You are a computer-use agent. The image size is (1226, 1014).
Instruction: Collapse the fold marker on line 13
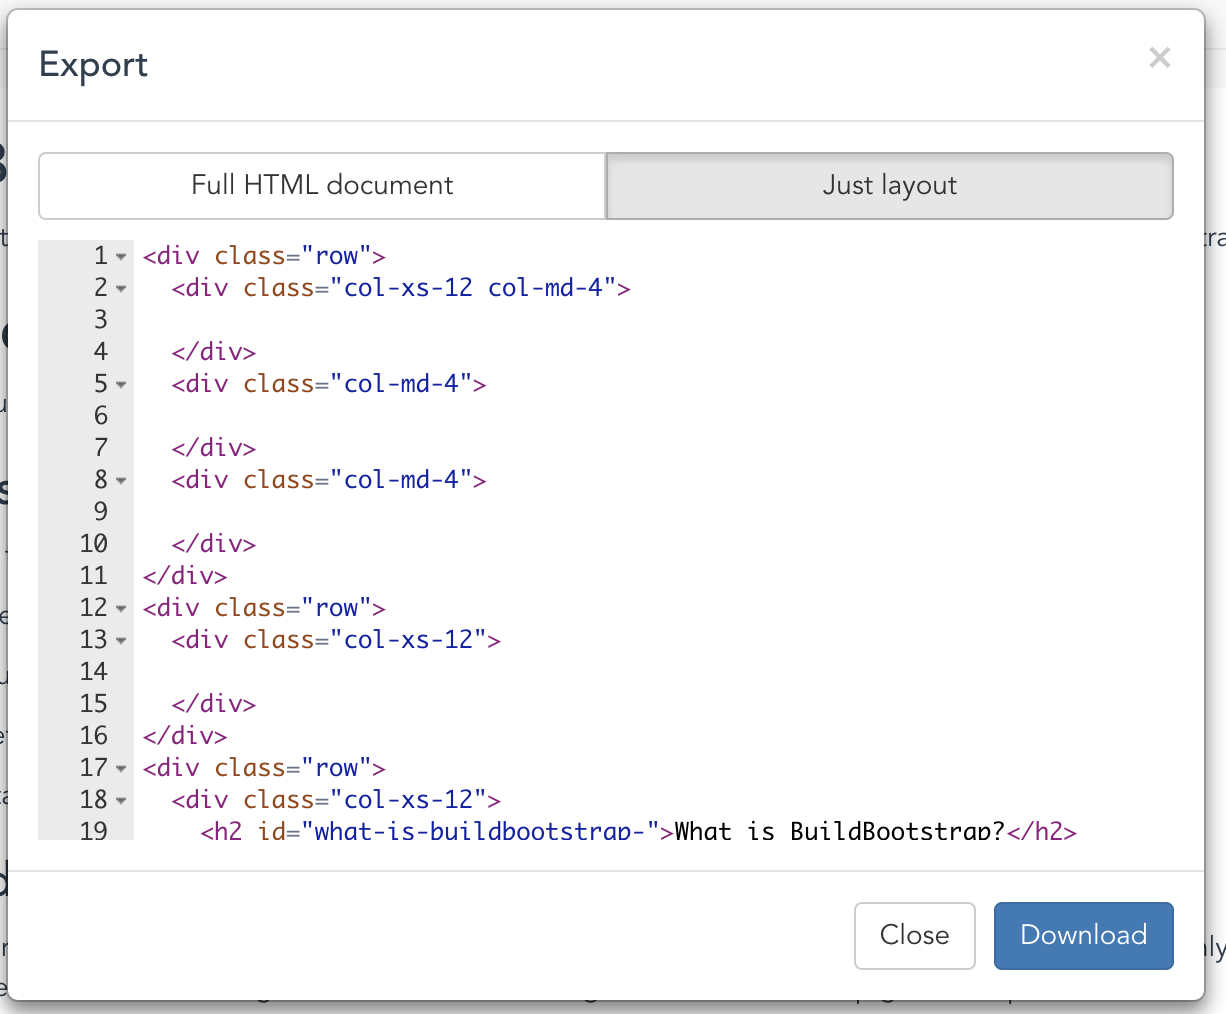pyautogui.click(x=122, y=641)
